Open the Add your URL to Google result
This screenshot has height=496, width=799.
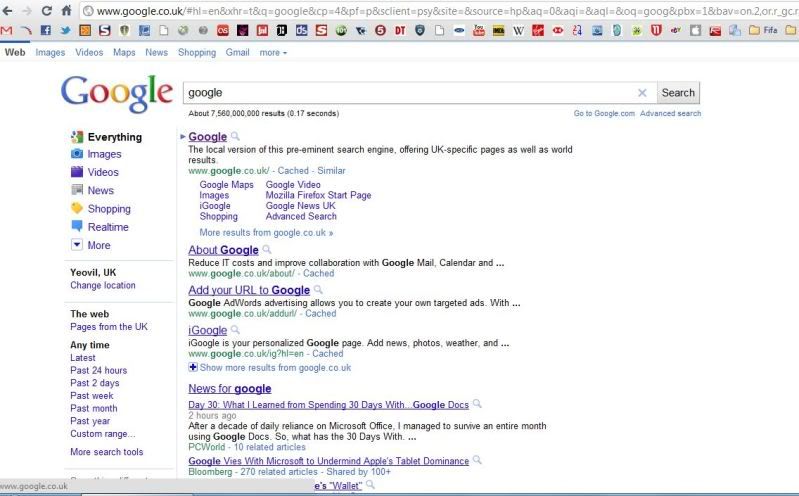(x=249, y=290)
